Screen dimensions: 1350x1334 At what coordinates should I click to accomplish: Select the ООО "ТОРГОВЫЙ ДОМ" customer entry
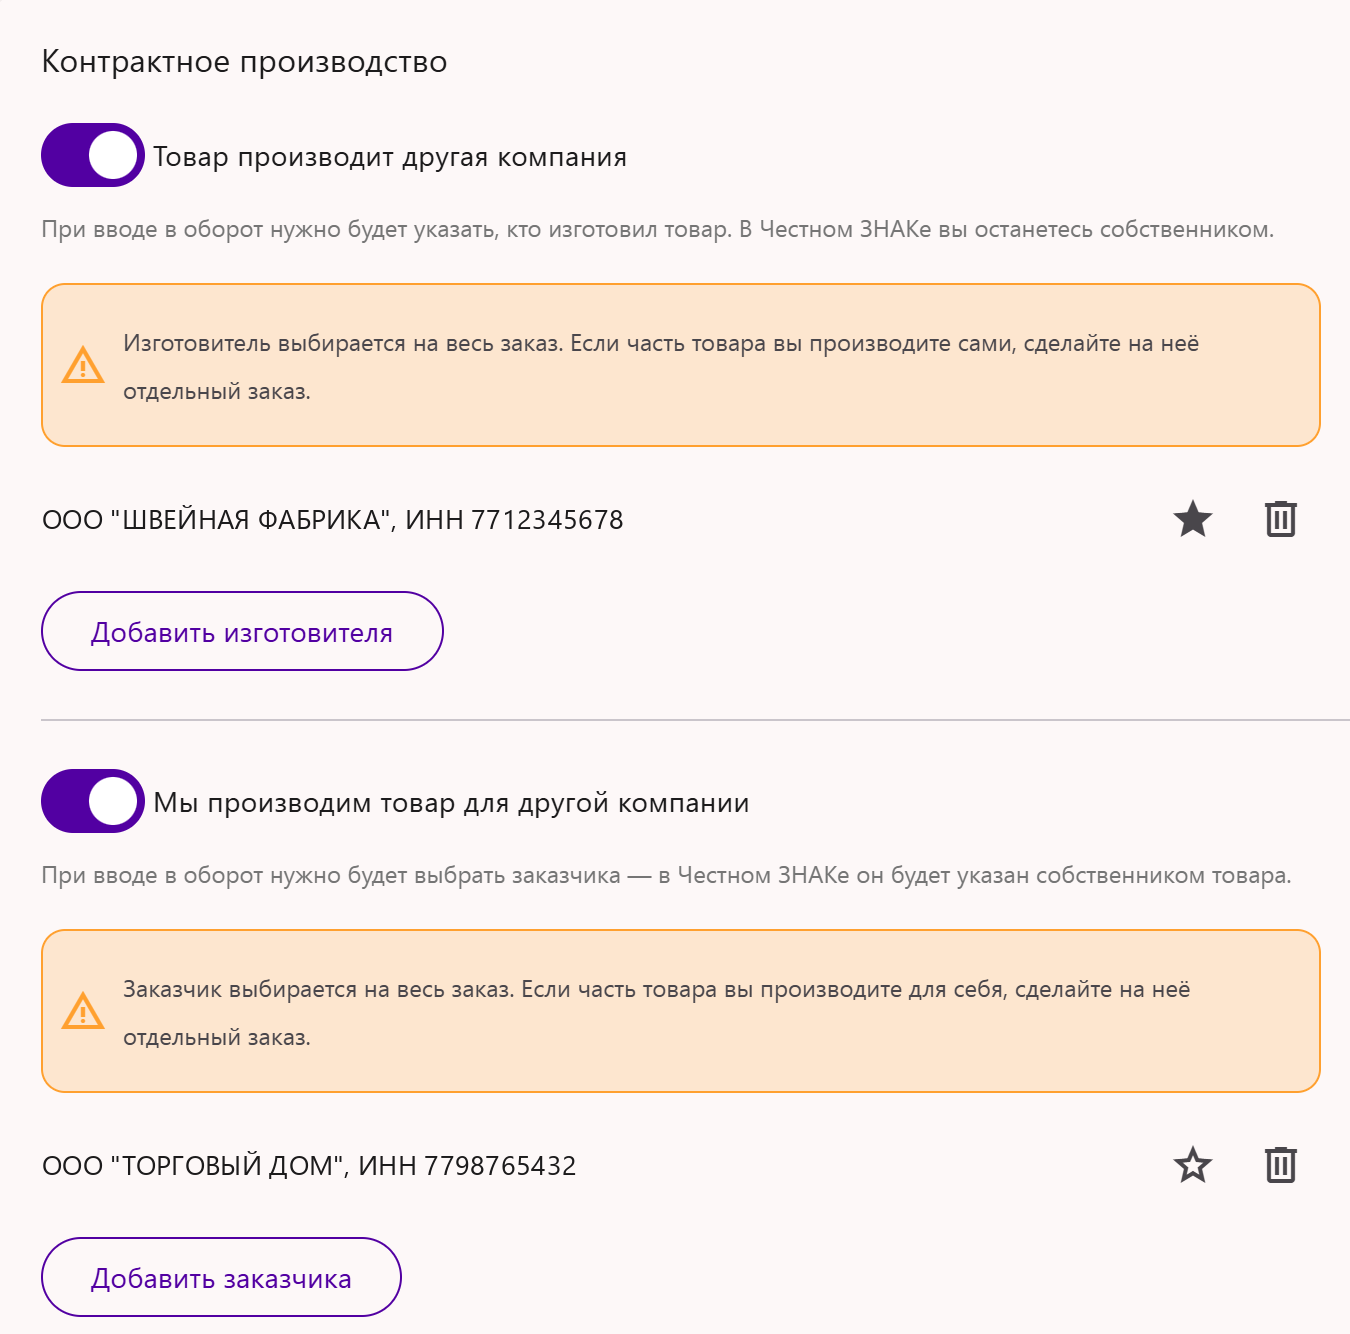pos(309,1166)
